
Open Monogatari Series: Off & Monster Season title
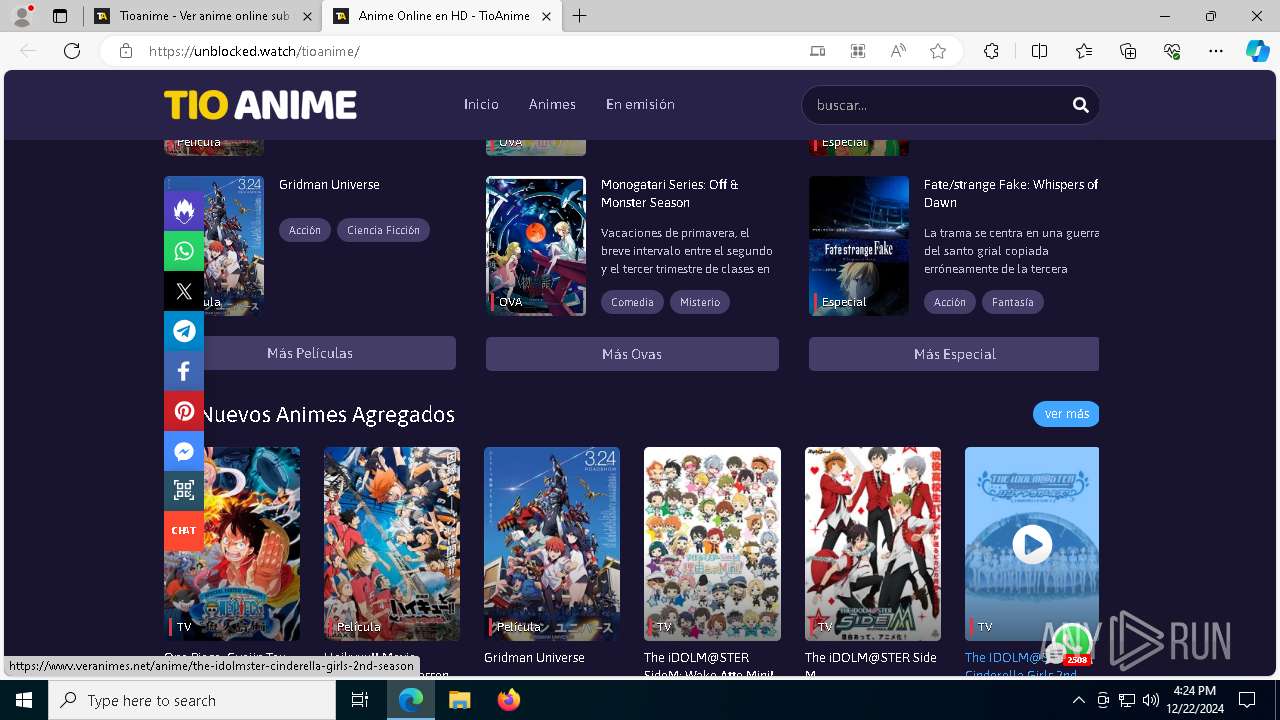[670, 193]
